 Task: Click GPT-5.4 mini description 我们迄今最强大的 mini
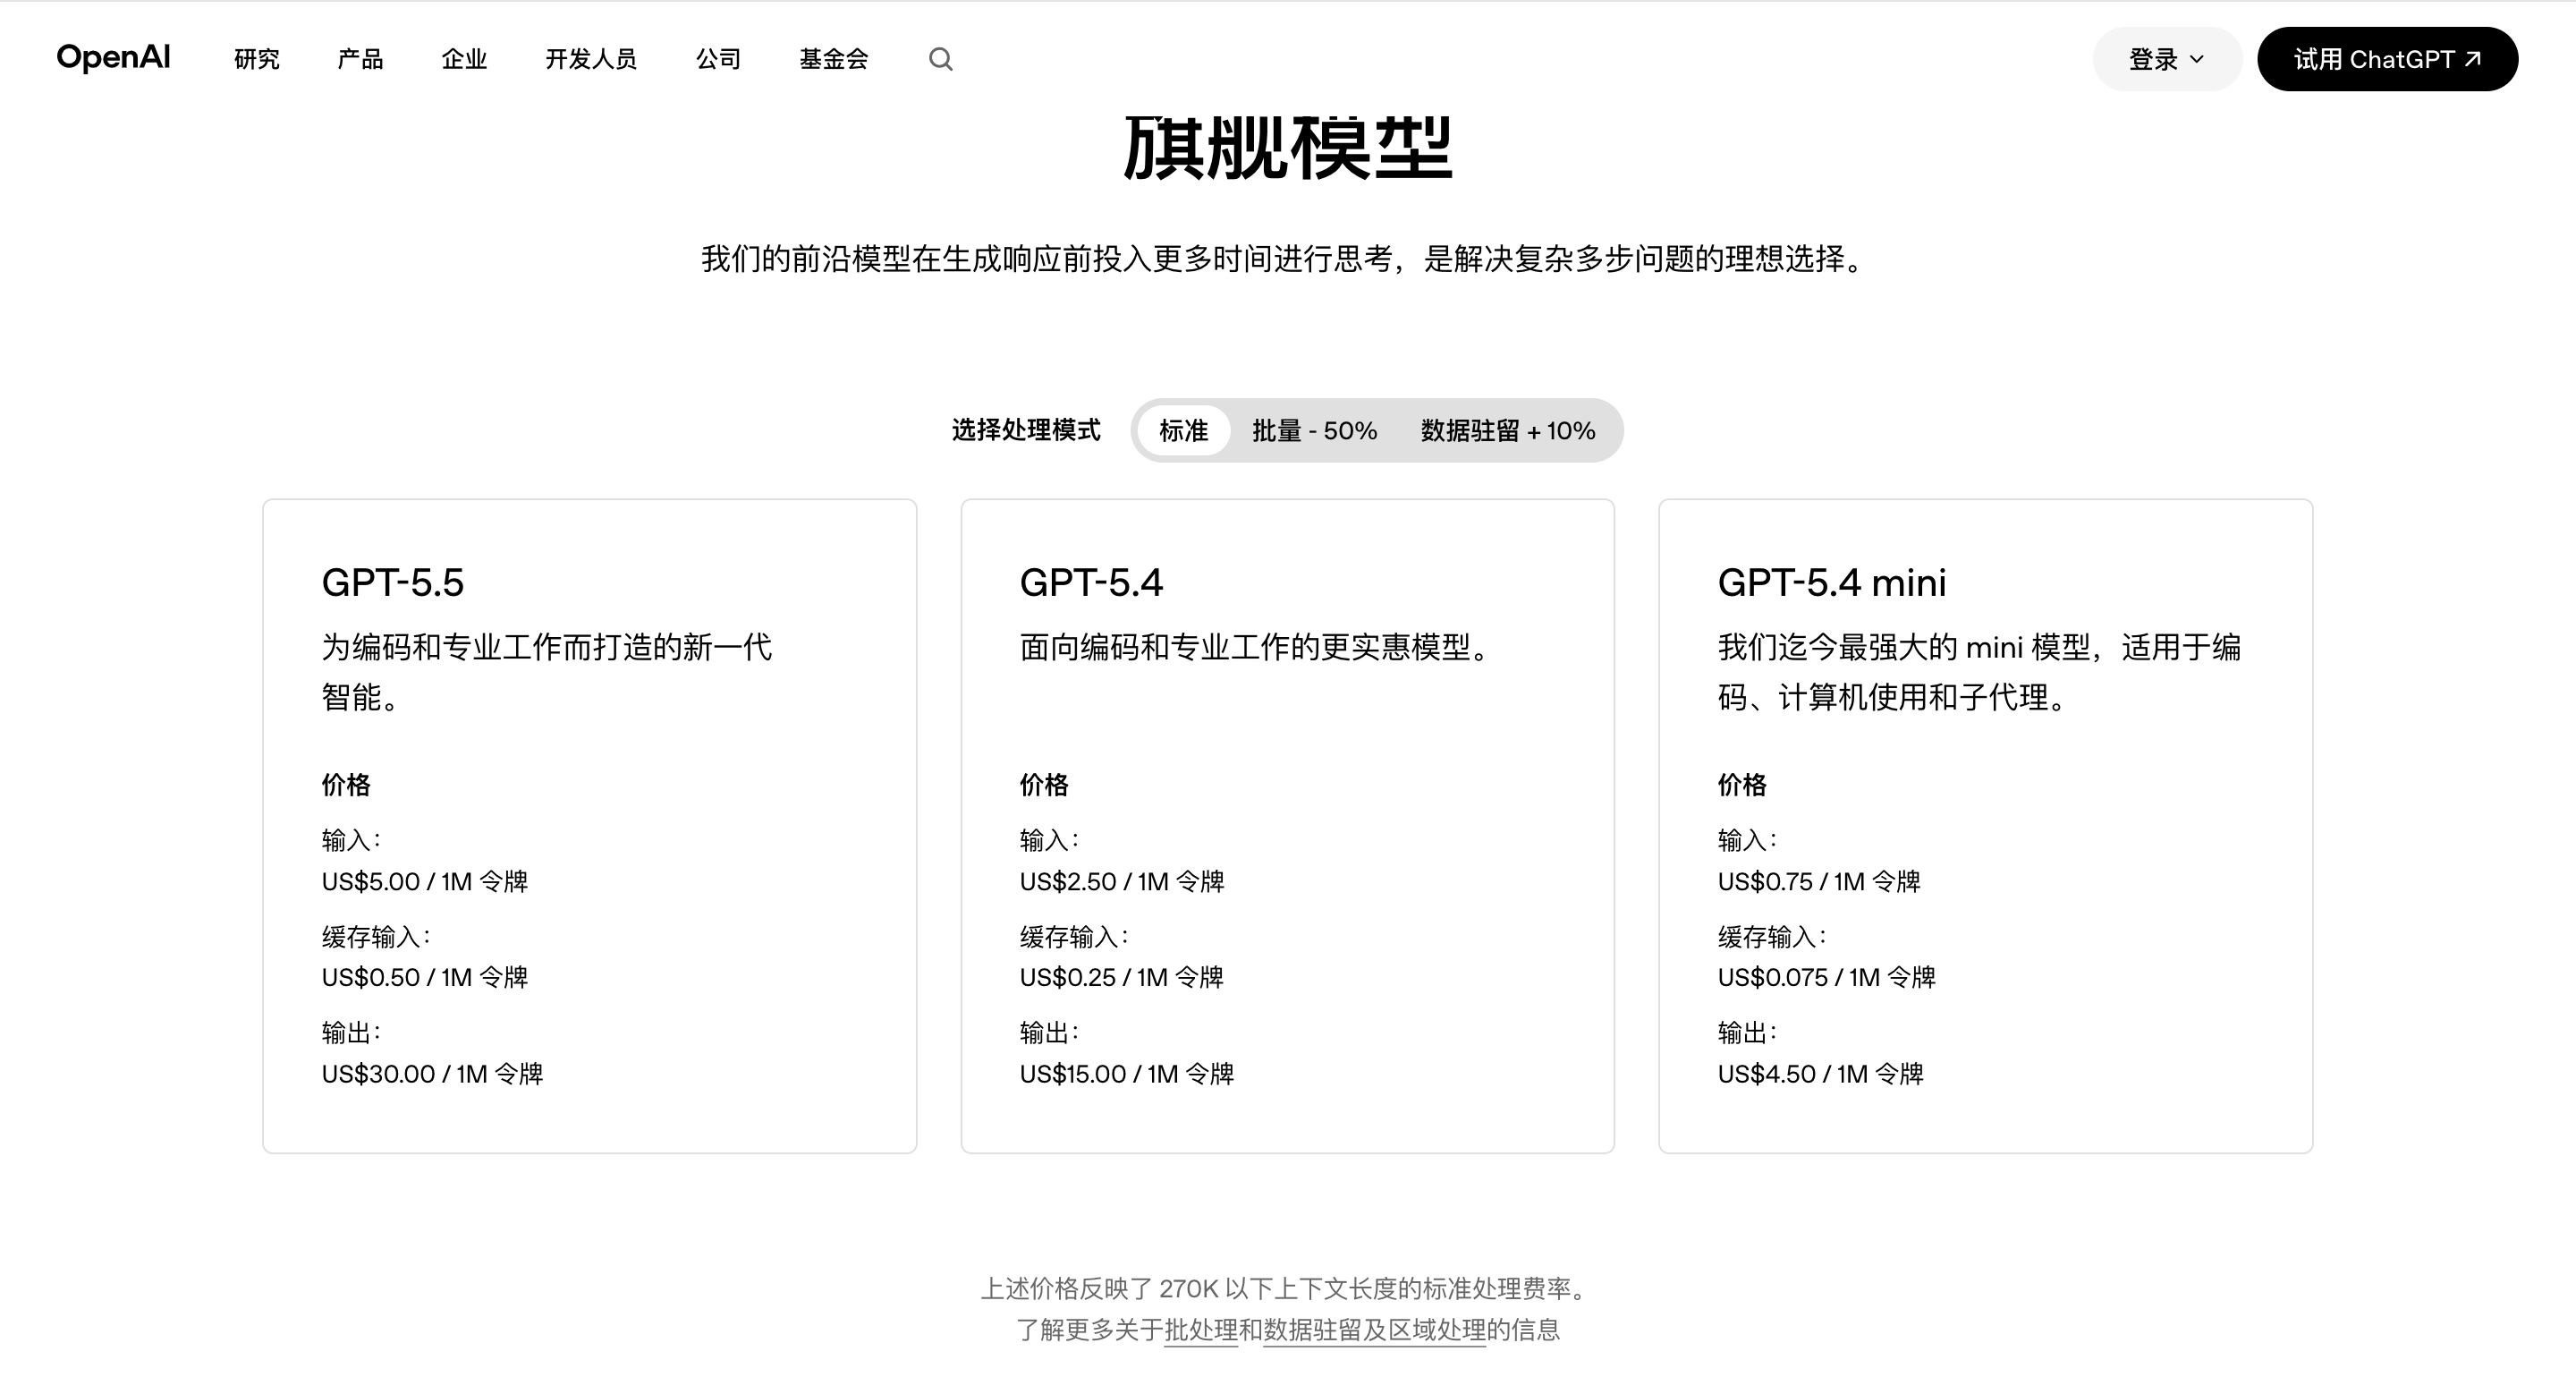pyautogui.click(x=1980, y=671)
